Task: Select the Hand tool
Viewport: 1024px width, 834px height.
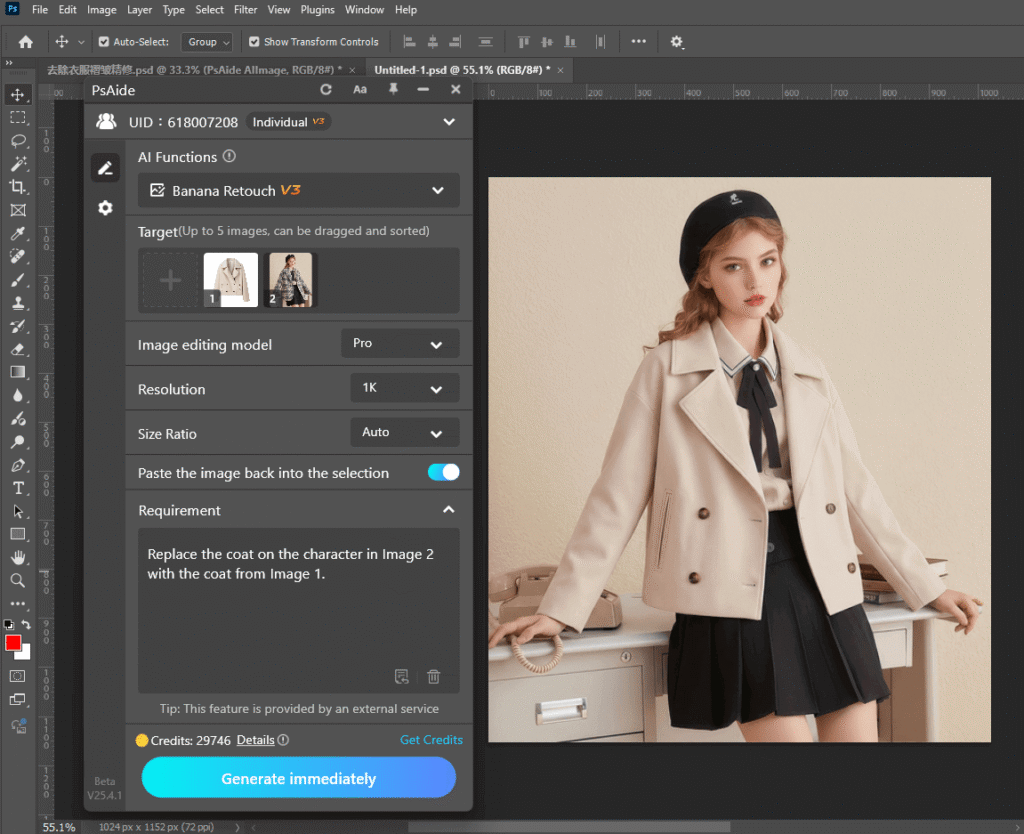Action: tap(18, 557)
